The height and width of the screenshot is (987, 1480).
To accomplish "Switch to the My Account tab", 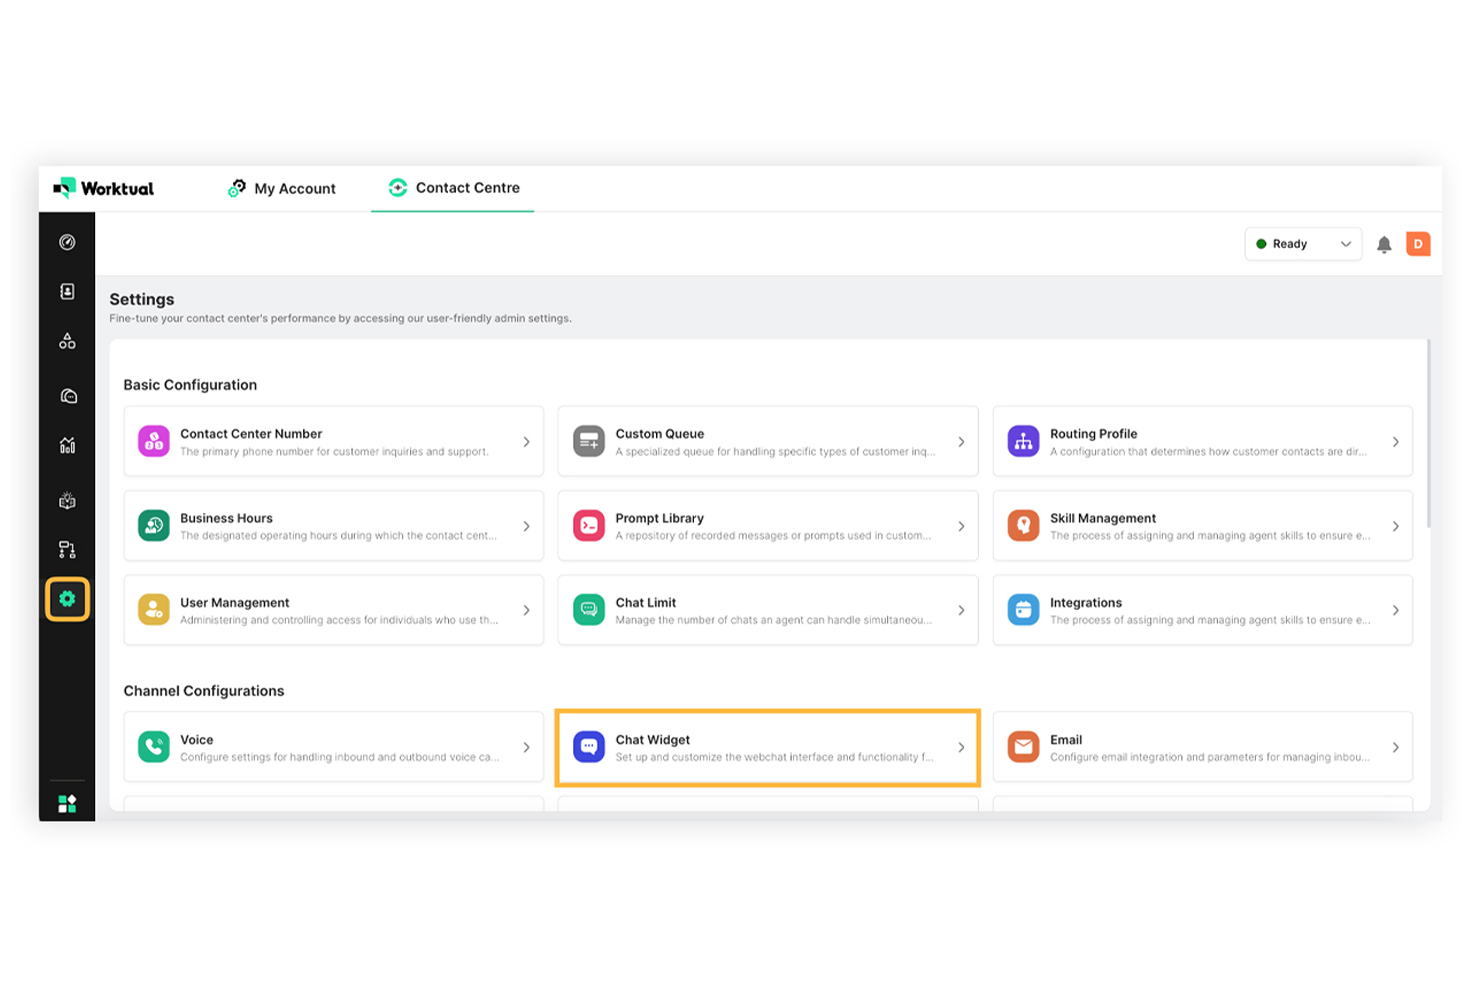I will click(282, 188).
